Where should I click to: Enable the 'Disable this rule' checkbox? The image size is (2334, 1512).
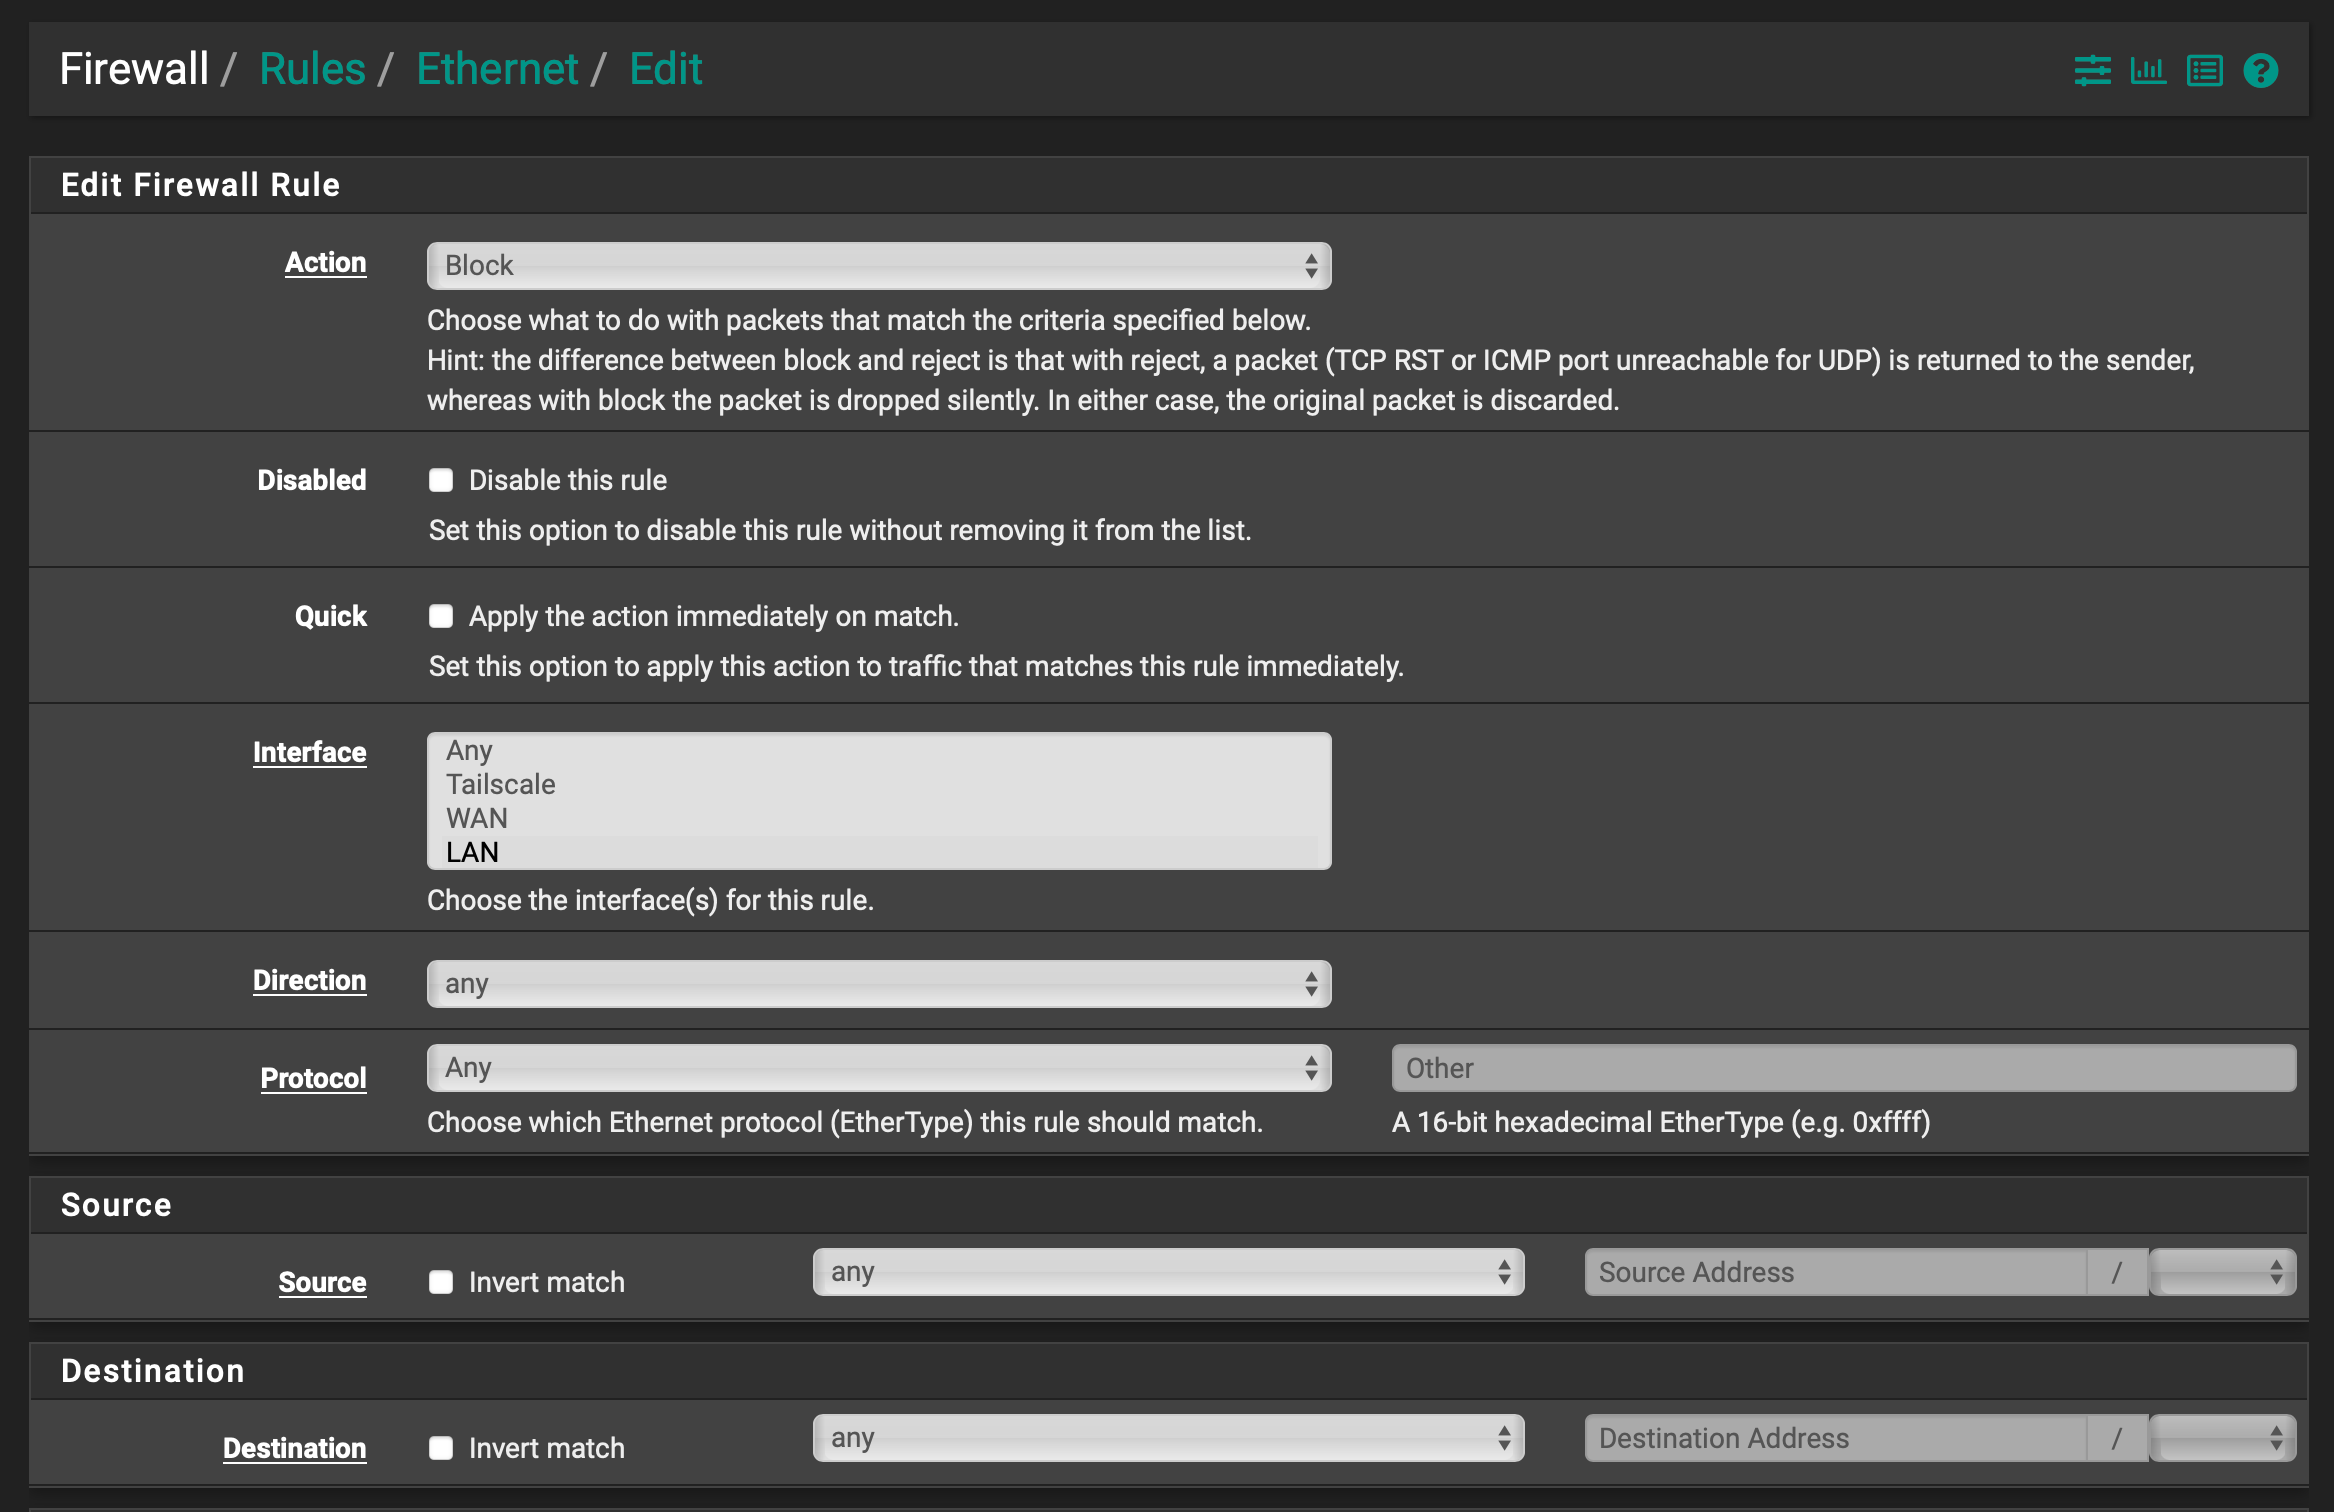click(441, 480)
